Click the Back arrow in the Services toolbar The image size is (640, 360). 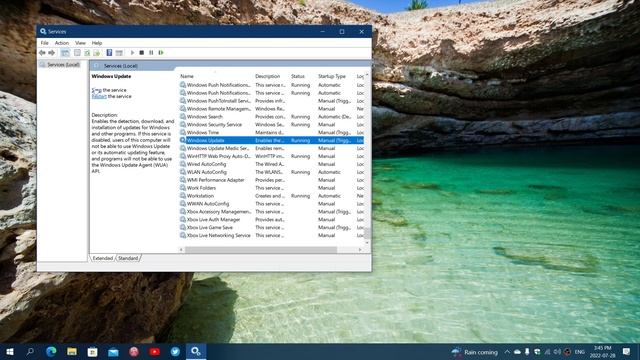tap(42, 53)
